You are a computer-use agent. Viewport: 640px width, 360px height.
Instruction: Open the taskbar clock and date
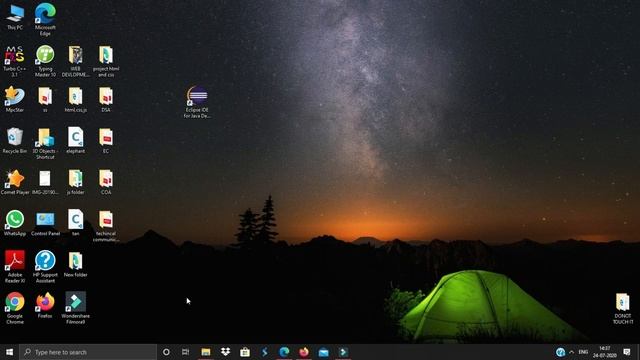coord(605,352)
